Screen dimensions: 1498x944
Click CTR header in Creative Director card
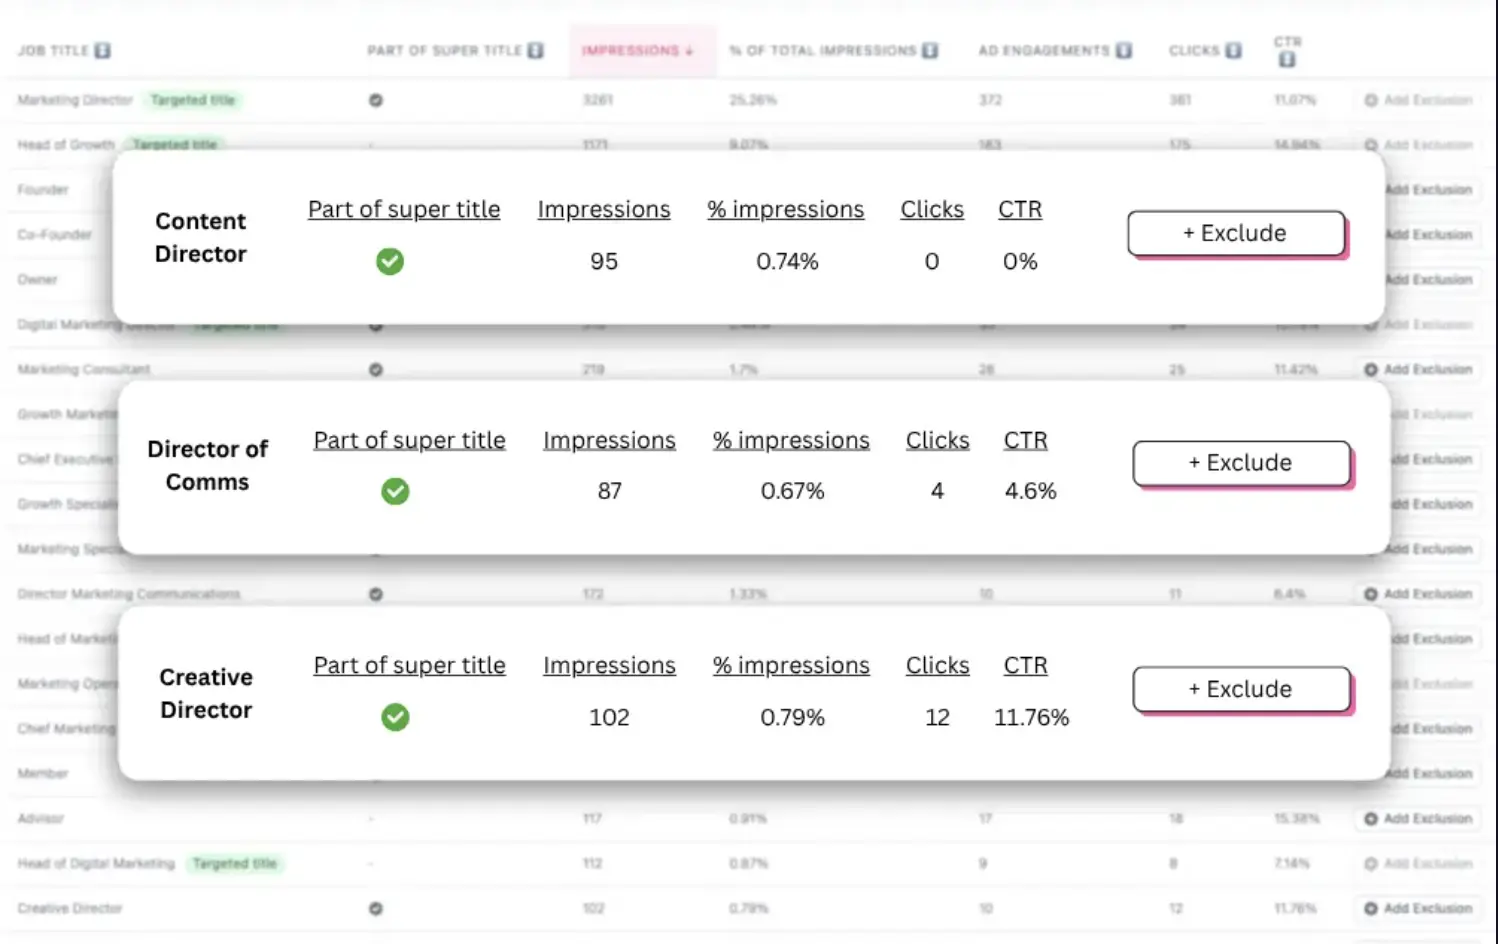point(1025,666)
